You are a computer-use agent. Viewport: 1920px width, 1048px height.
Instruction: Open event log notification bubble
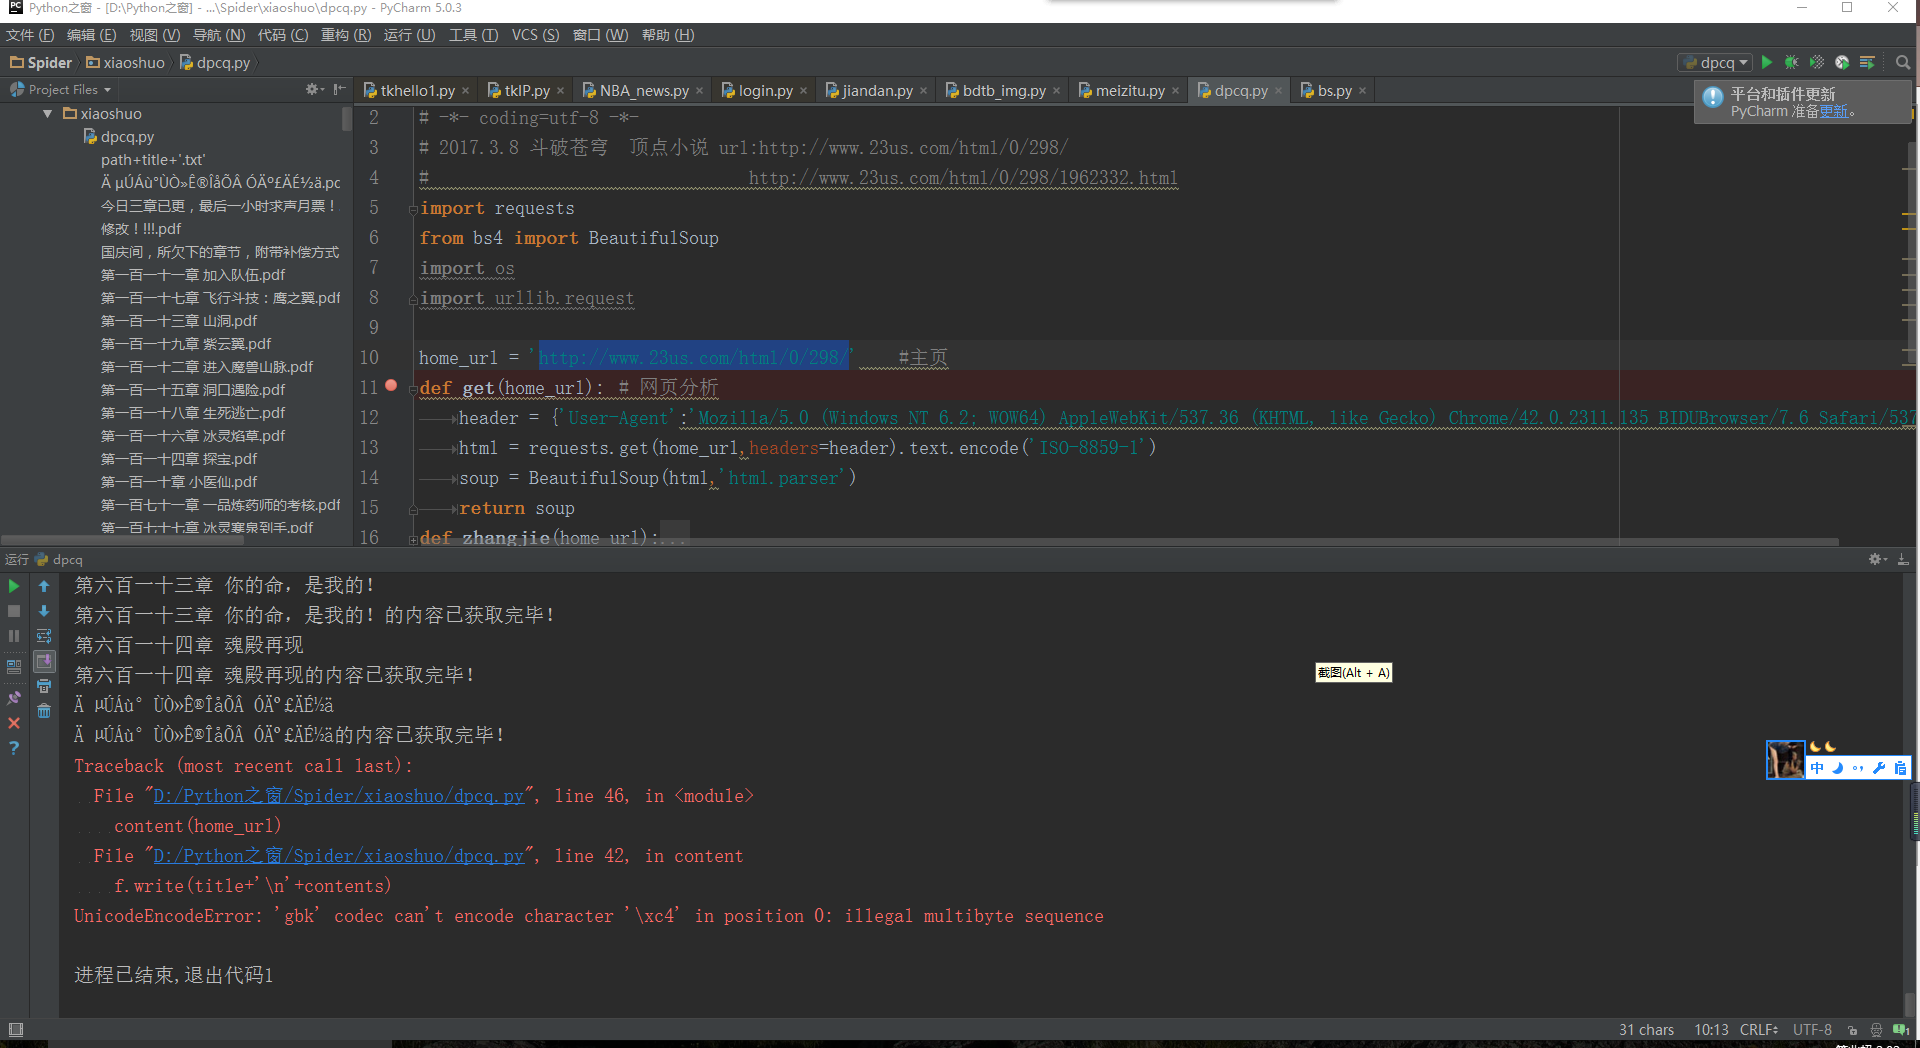(1900, 1030)
